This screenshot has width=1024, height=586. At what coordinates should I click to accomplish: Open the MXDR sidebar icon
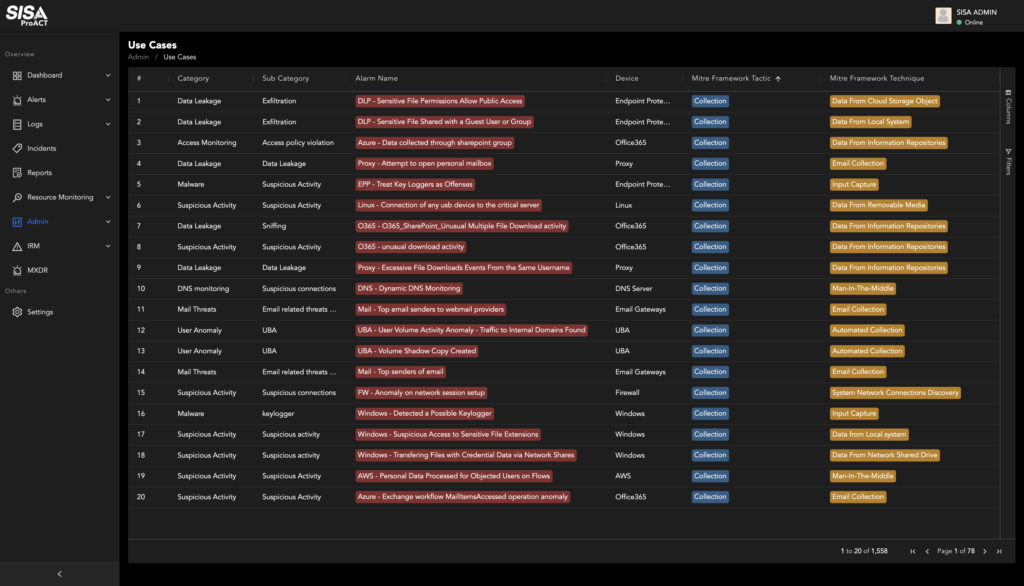(17, 270)
